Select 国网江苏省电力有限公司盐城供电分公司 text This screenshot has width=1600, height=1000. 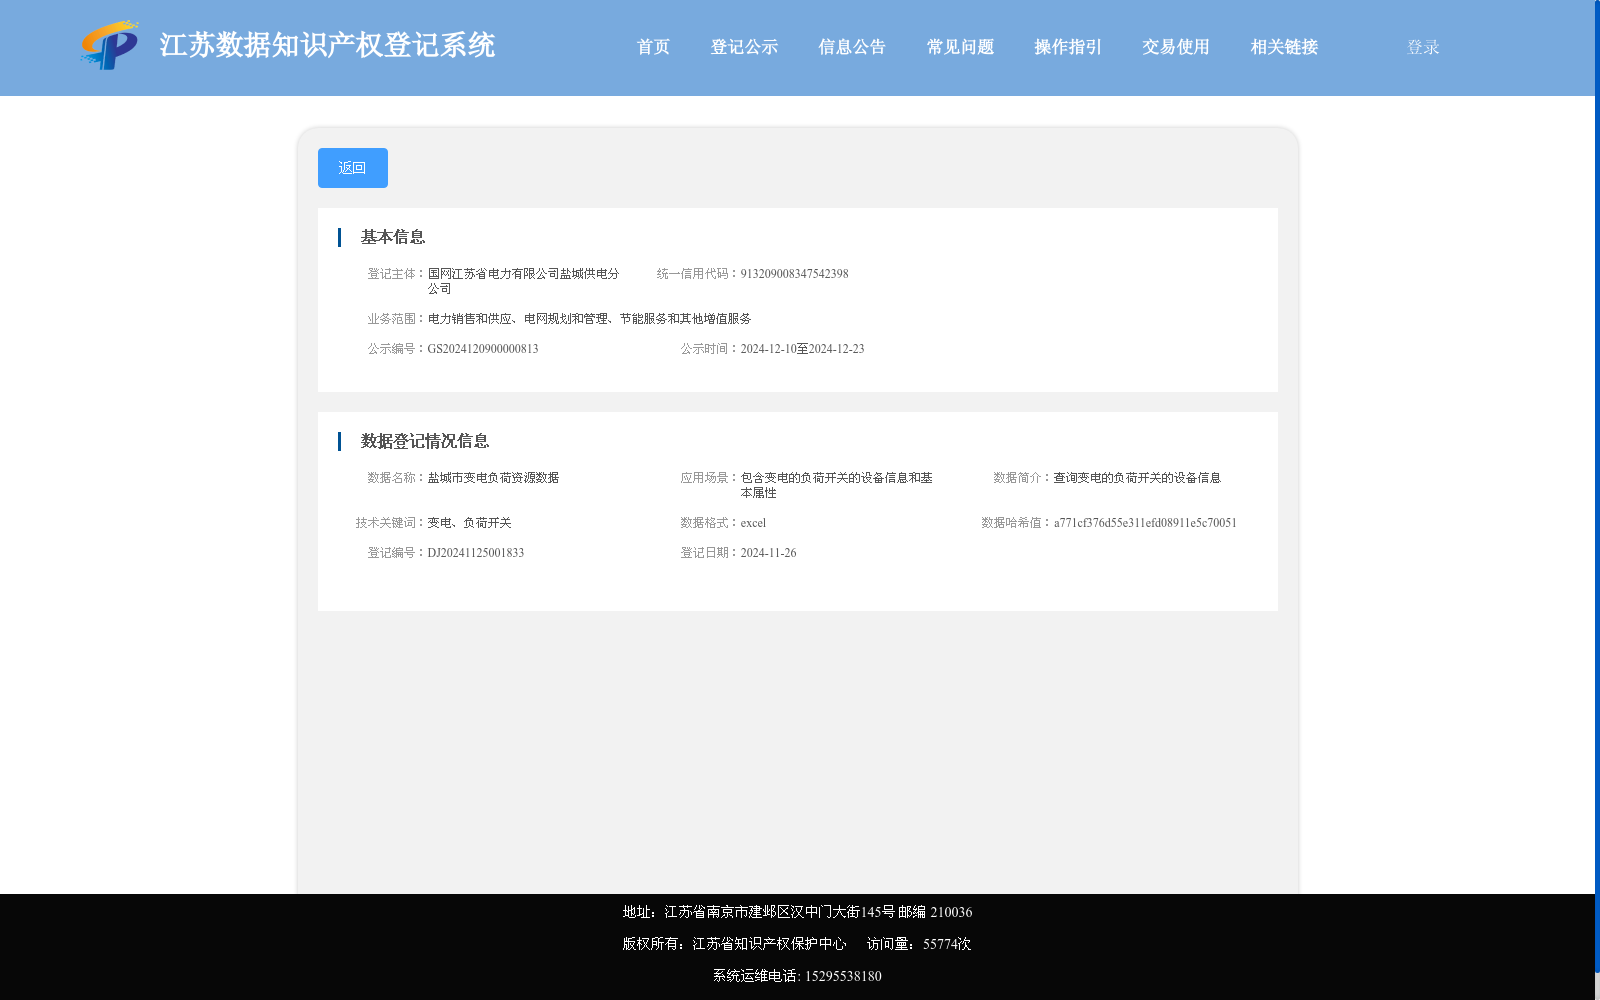click(524, 281)
